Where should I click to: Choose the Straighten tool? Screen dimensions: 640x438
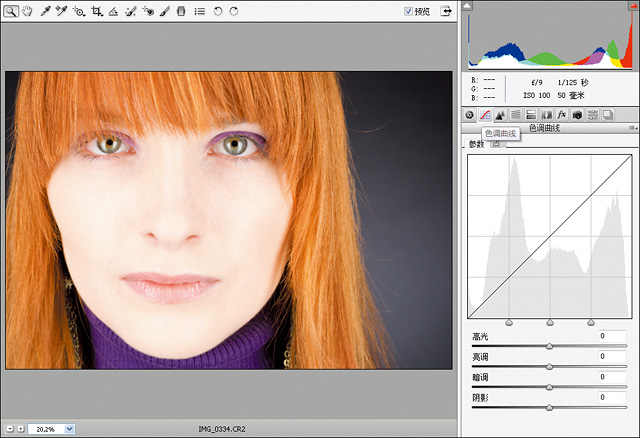coord(113,11)
